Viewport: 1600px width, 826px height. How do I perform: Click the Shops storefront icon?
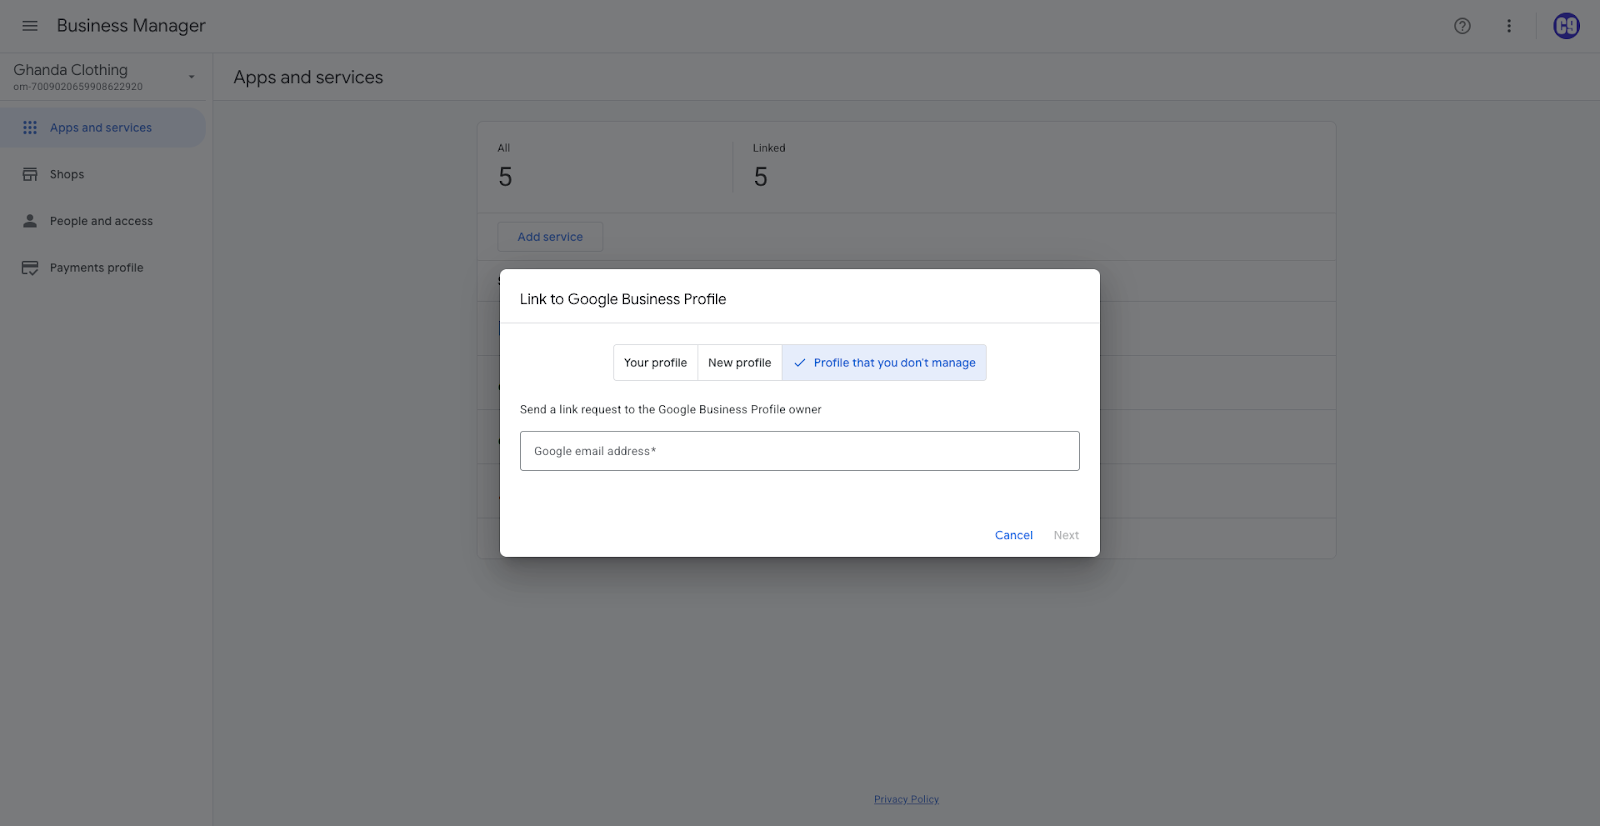[30, 174]
